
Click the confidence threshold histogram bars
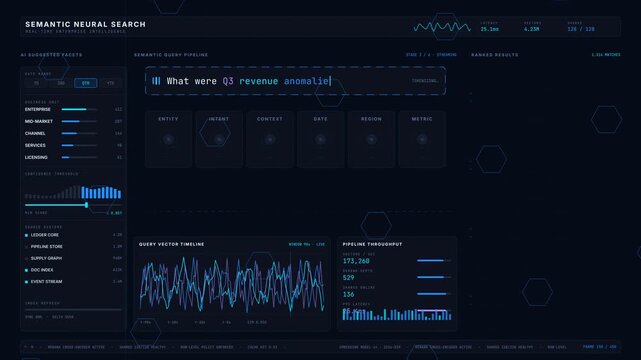tap(73, 192)
